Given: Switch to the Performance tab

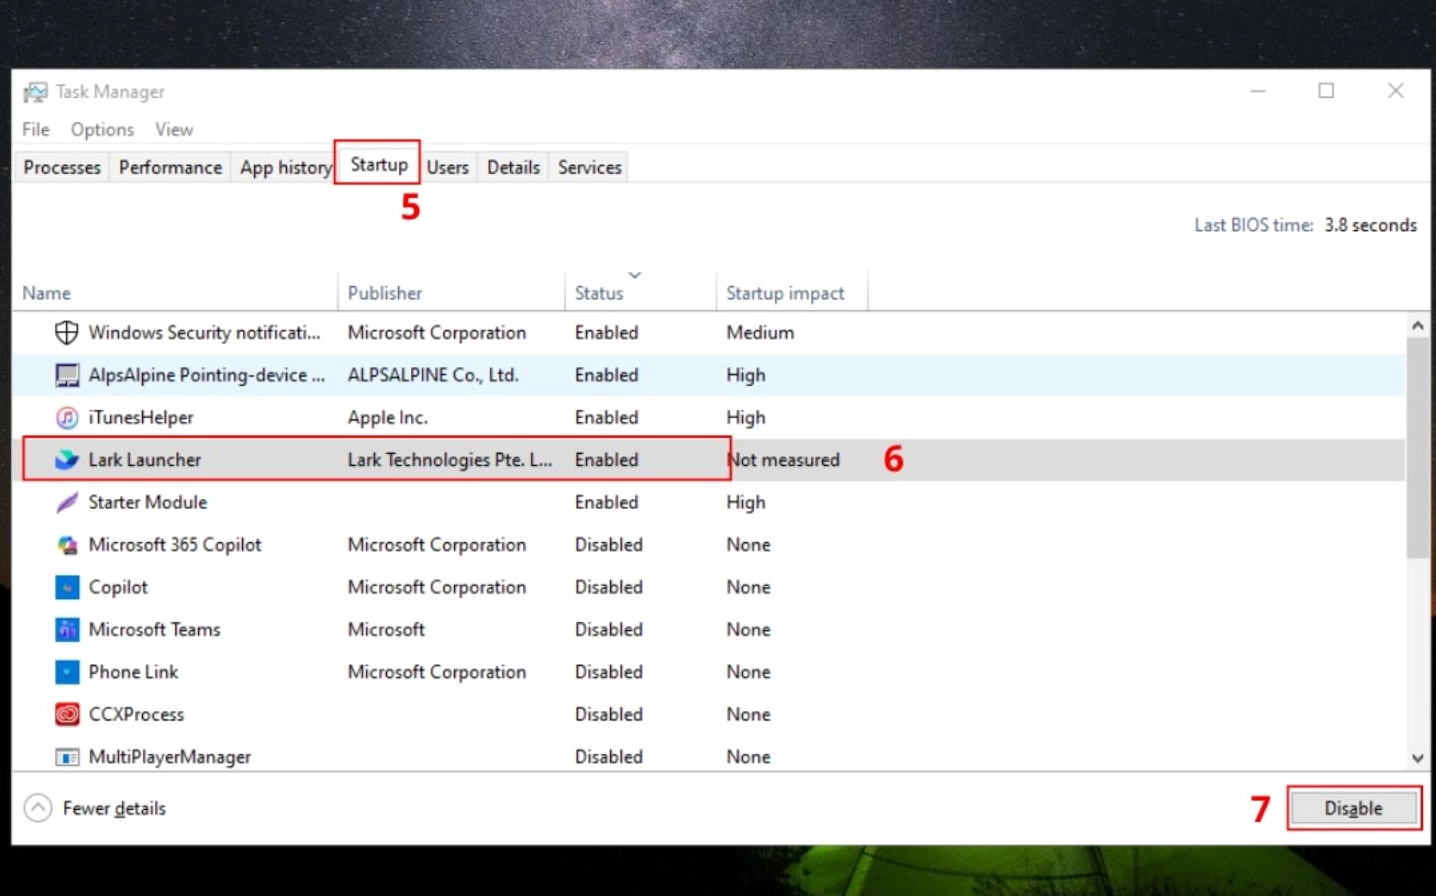Looking at the screenshot, I should click(x=169, y=166).
